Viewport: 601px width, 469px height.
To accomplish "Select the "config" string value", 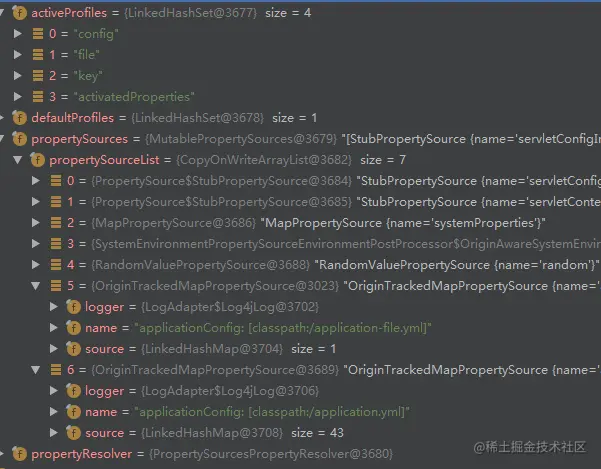I will pos(95,34).
